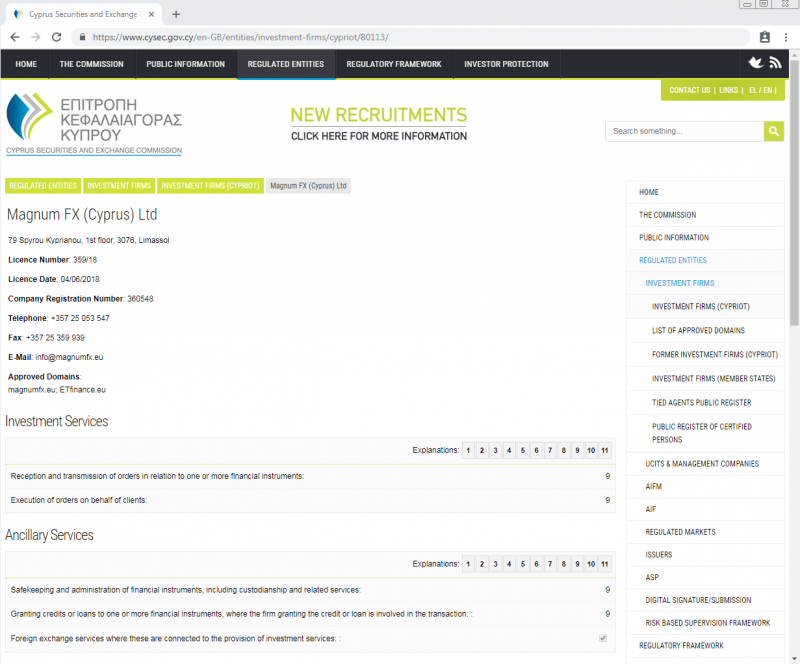Click CONTACT US link
Image resolution: width=800 pixels, height=664 pixels.
[689, 90]
